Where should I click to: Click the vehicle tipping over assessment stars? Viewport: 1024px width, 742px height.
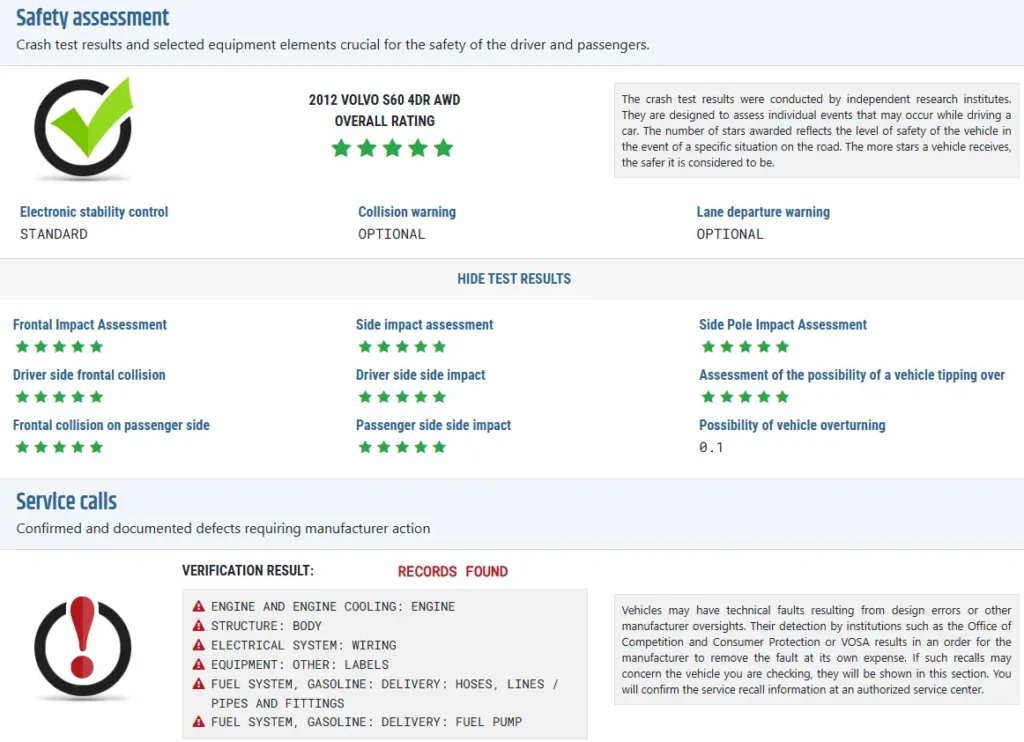coord(745,397)
